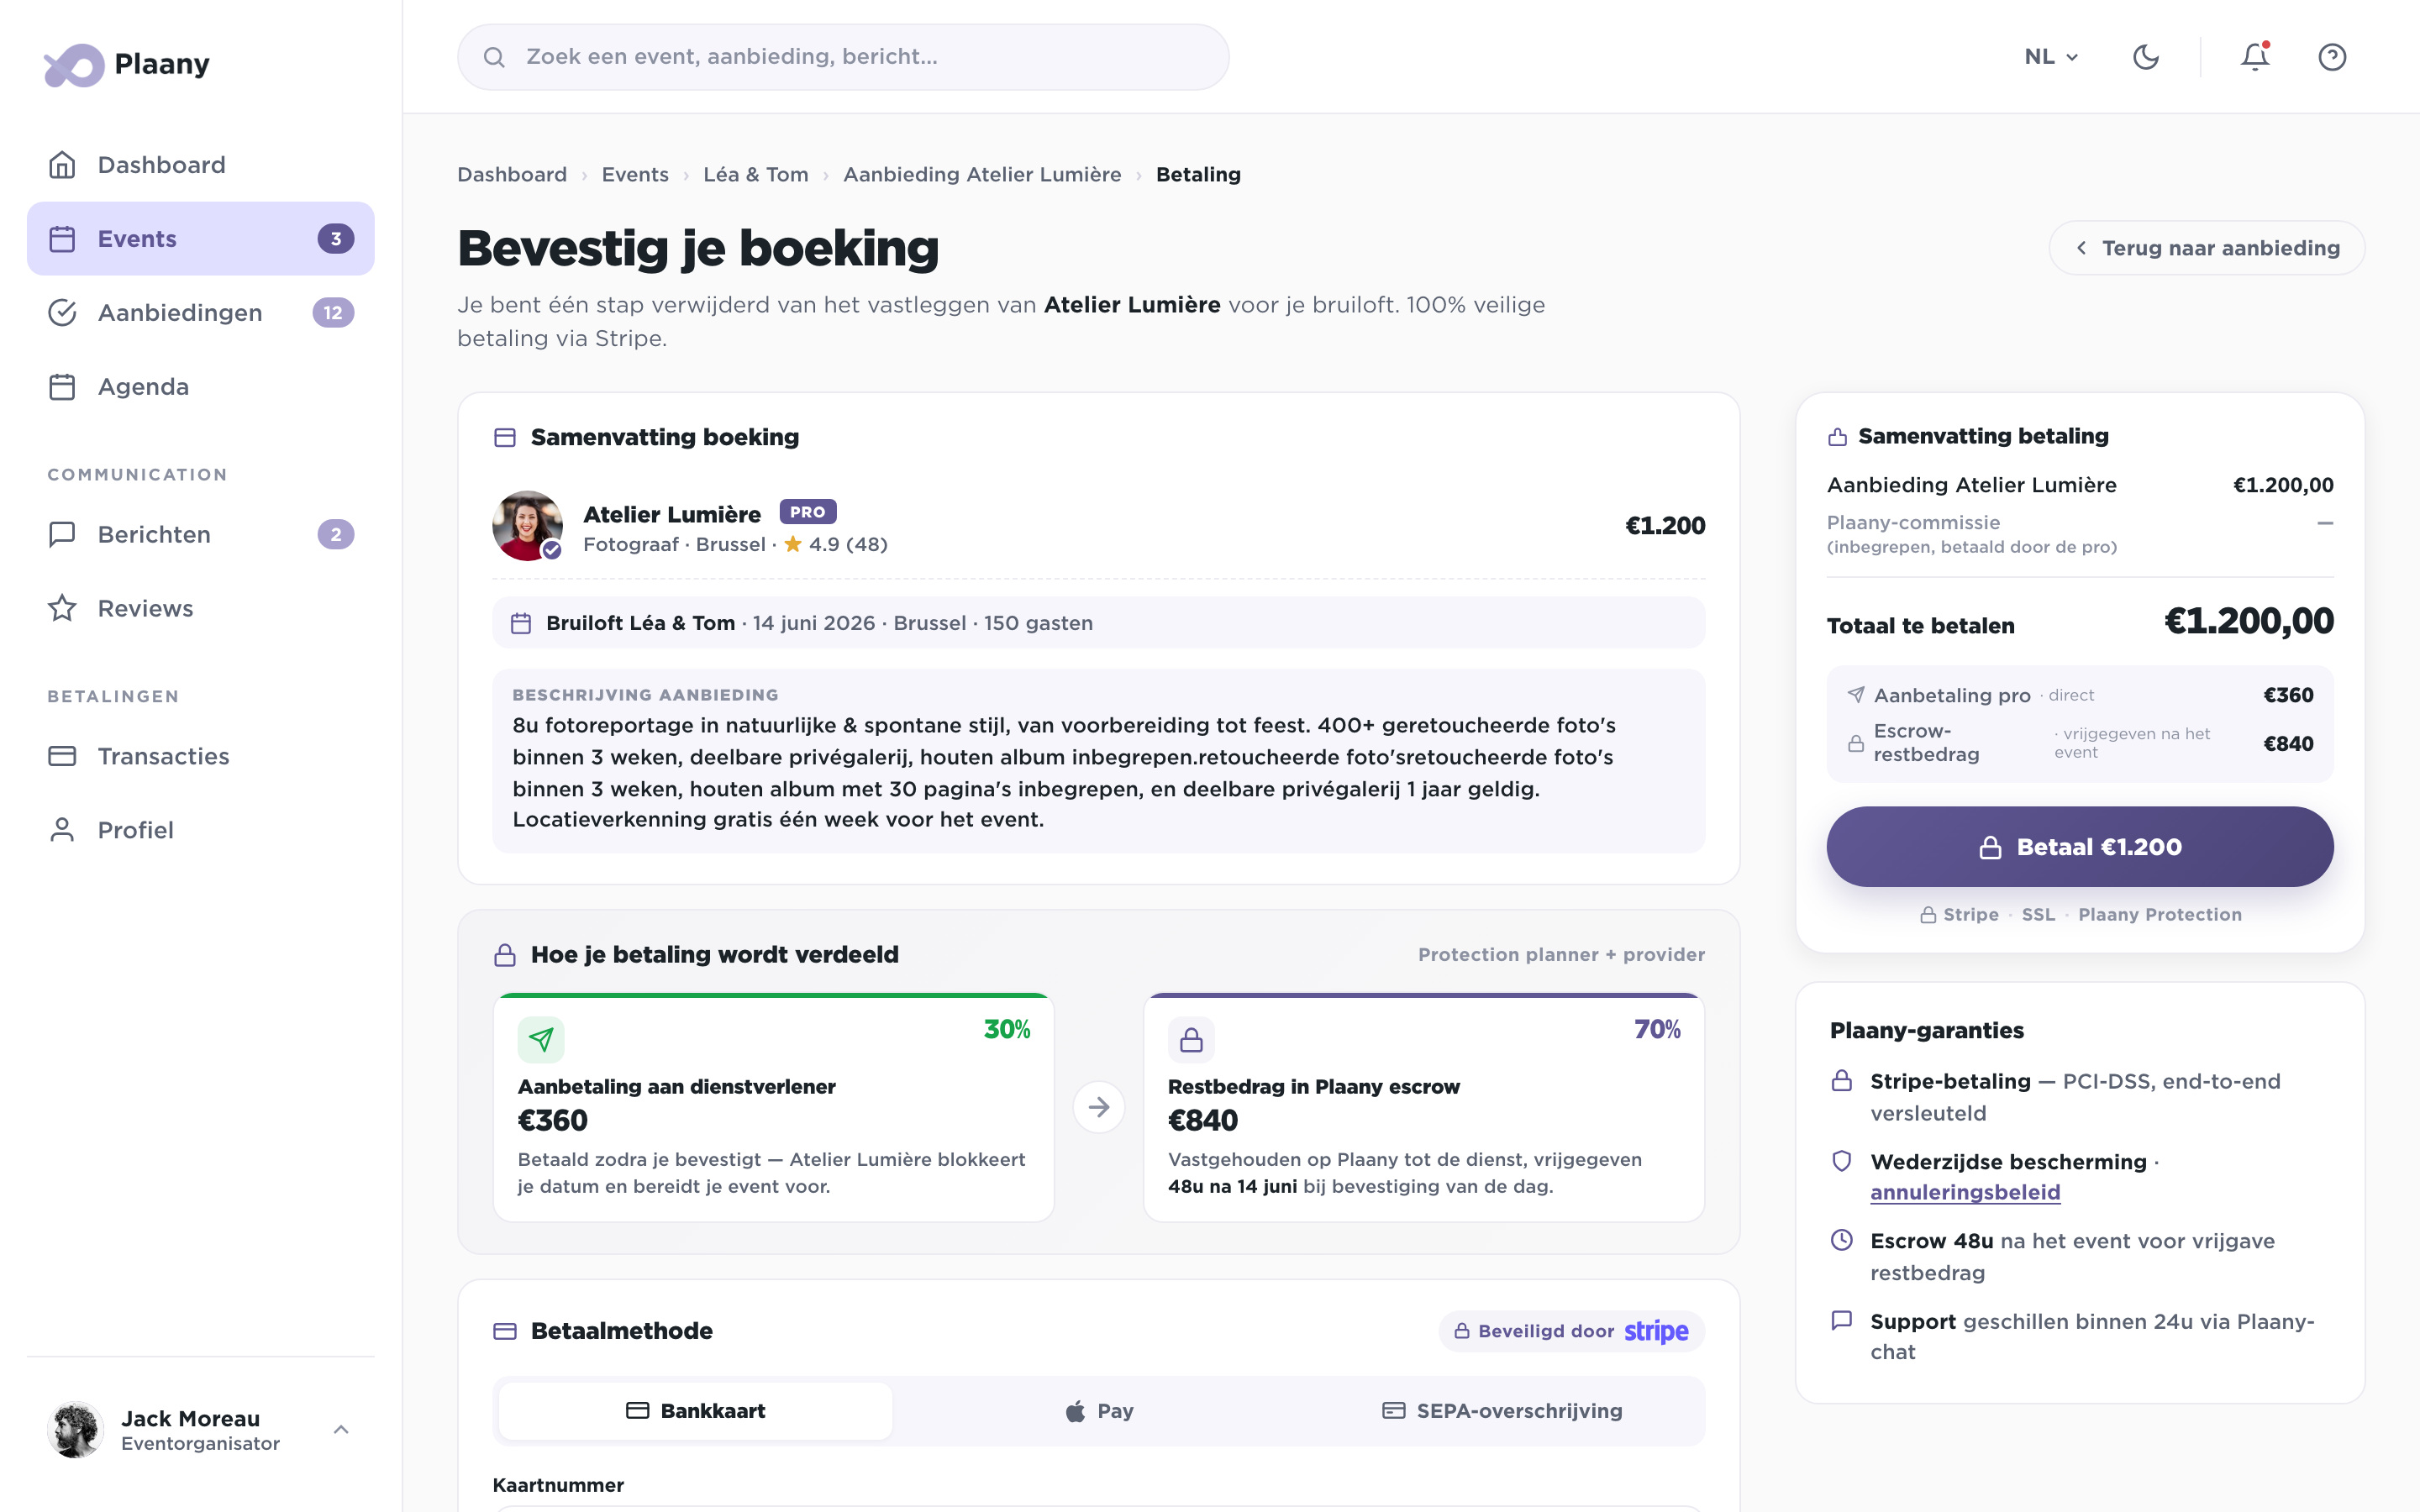This screenshot has width=2420, height=1512.
Task: Open Reviews in the sidebar
Action: 200,609
